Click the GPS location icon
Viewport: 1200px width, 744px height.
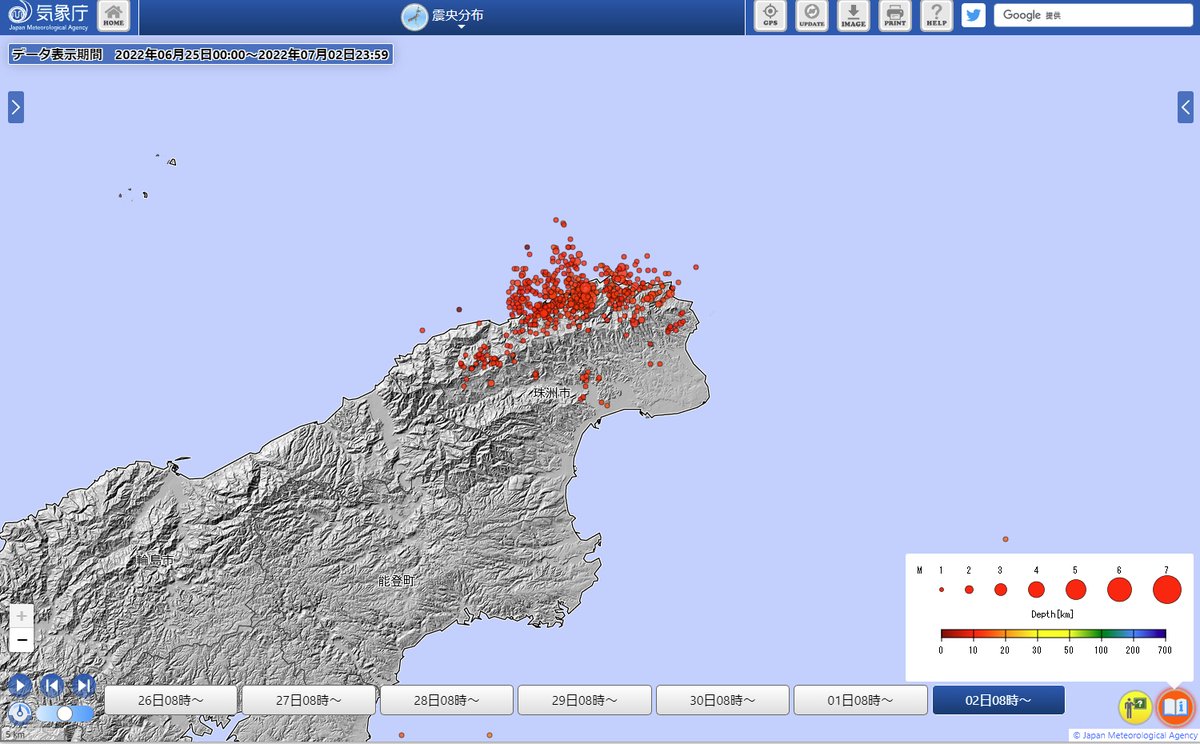pyautogui.click(x=770, y=16)
